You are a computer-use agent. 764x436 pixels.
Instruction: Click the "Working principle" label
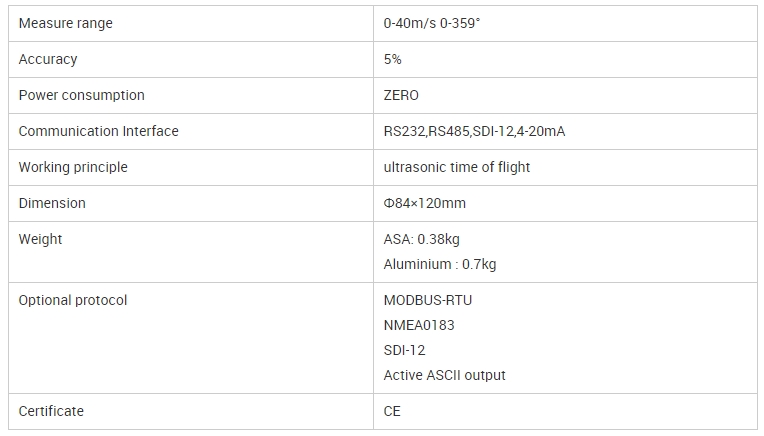pos(73,167)
